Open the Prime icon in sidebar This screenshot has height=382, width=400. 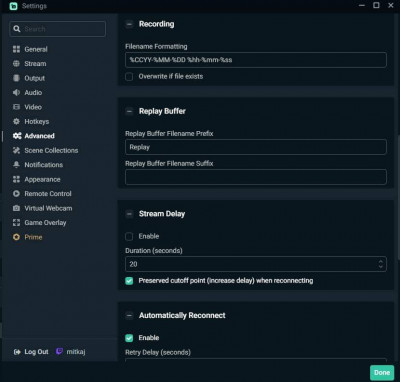(x=16, y=237)
